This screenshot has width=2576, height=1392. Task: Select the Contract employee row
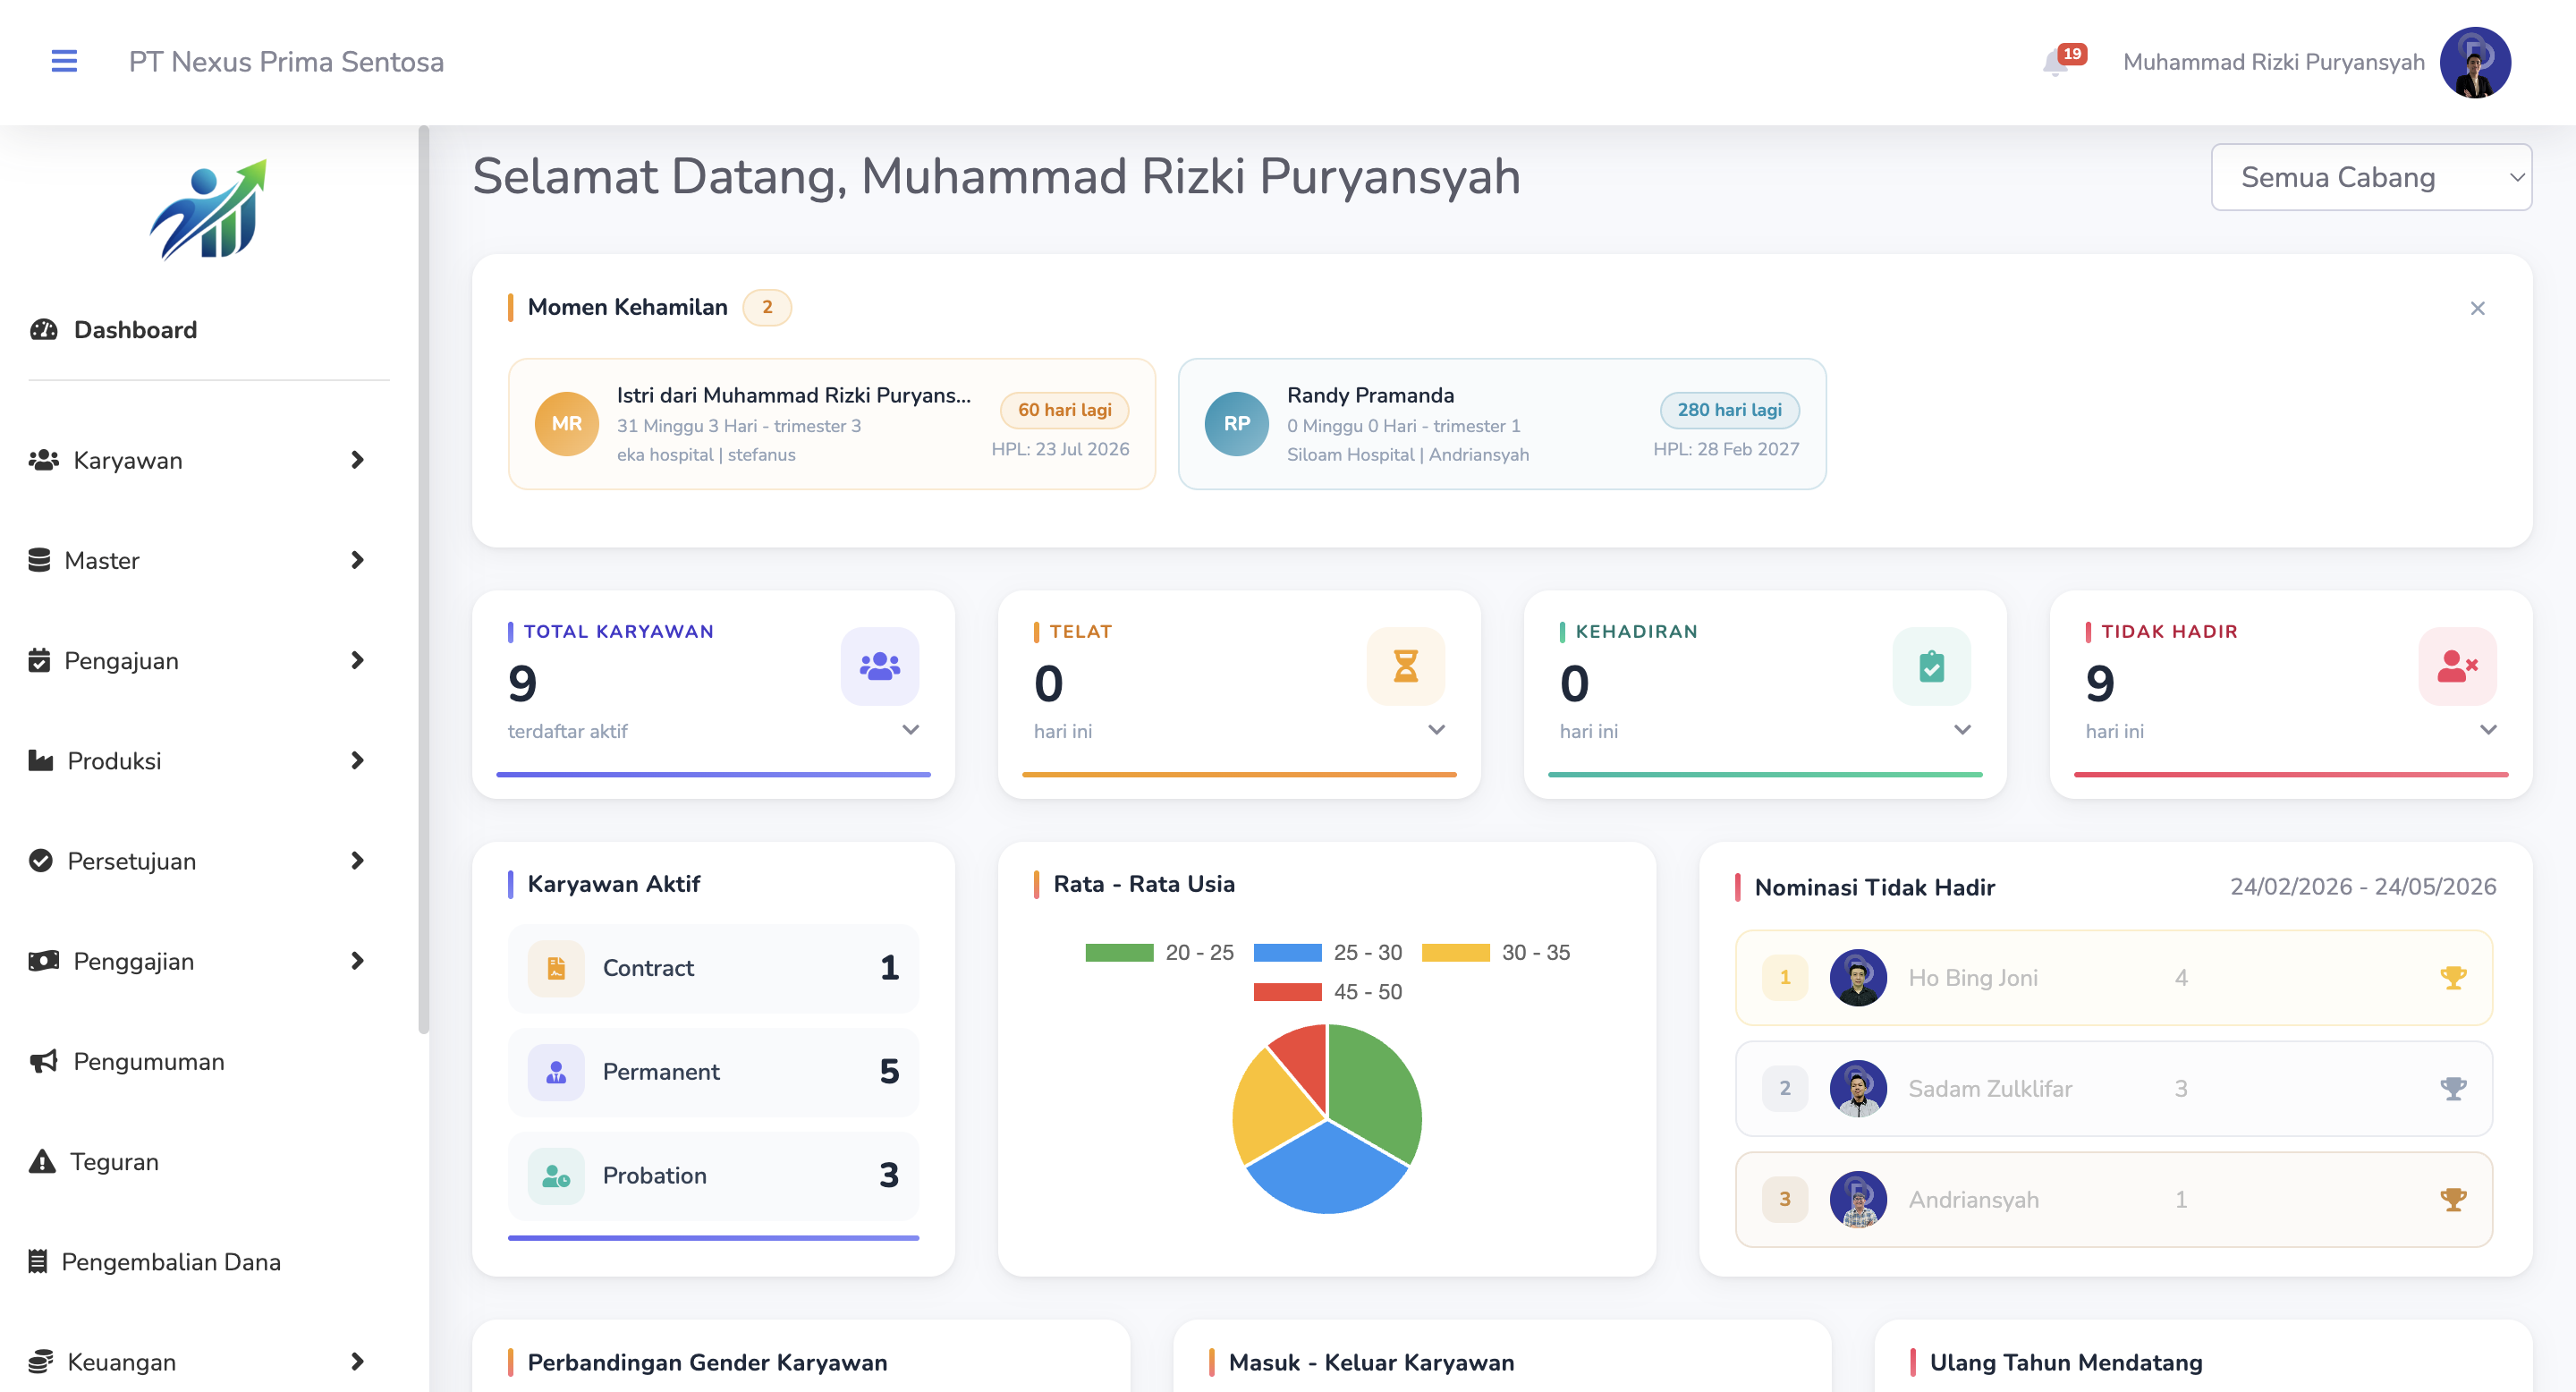pyautogui.click(x=713, y=967)
